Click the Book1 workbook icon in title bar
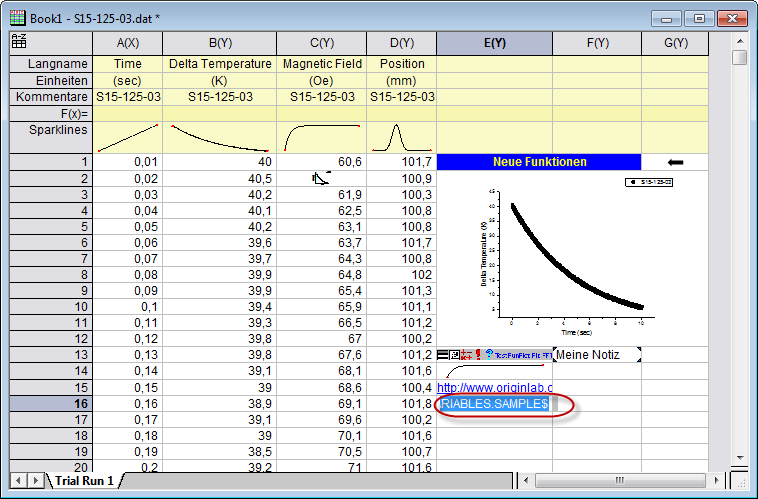Image resolution: width=758 pixels, height=499 pixels. pyautogui.click(x=18, y=18)
